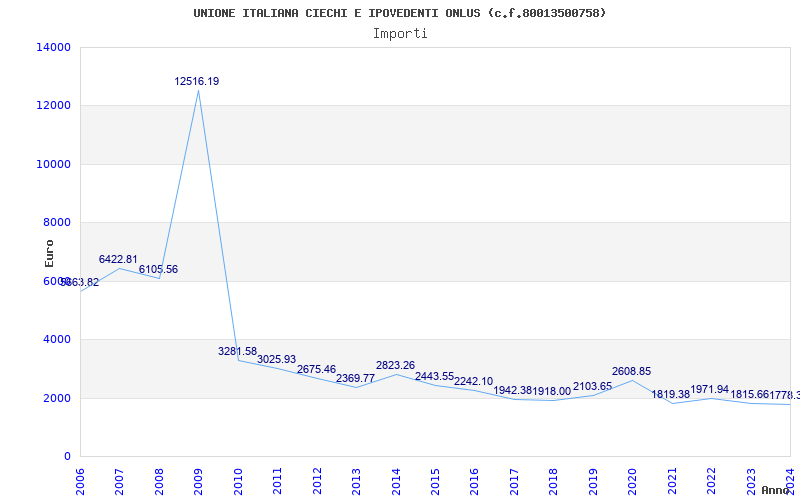Screen dimensions: 800x500
Task: Click the 2008 x-axis year label
Action: point(159,481)
